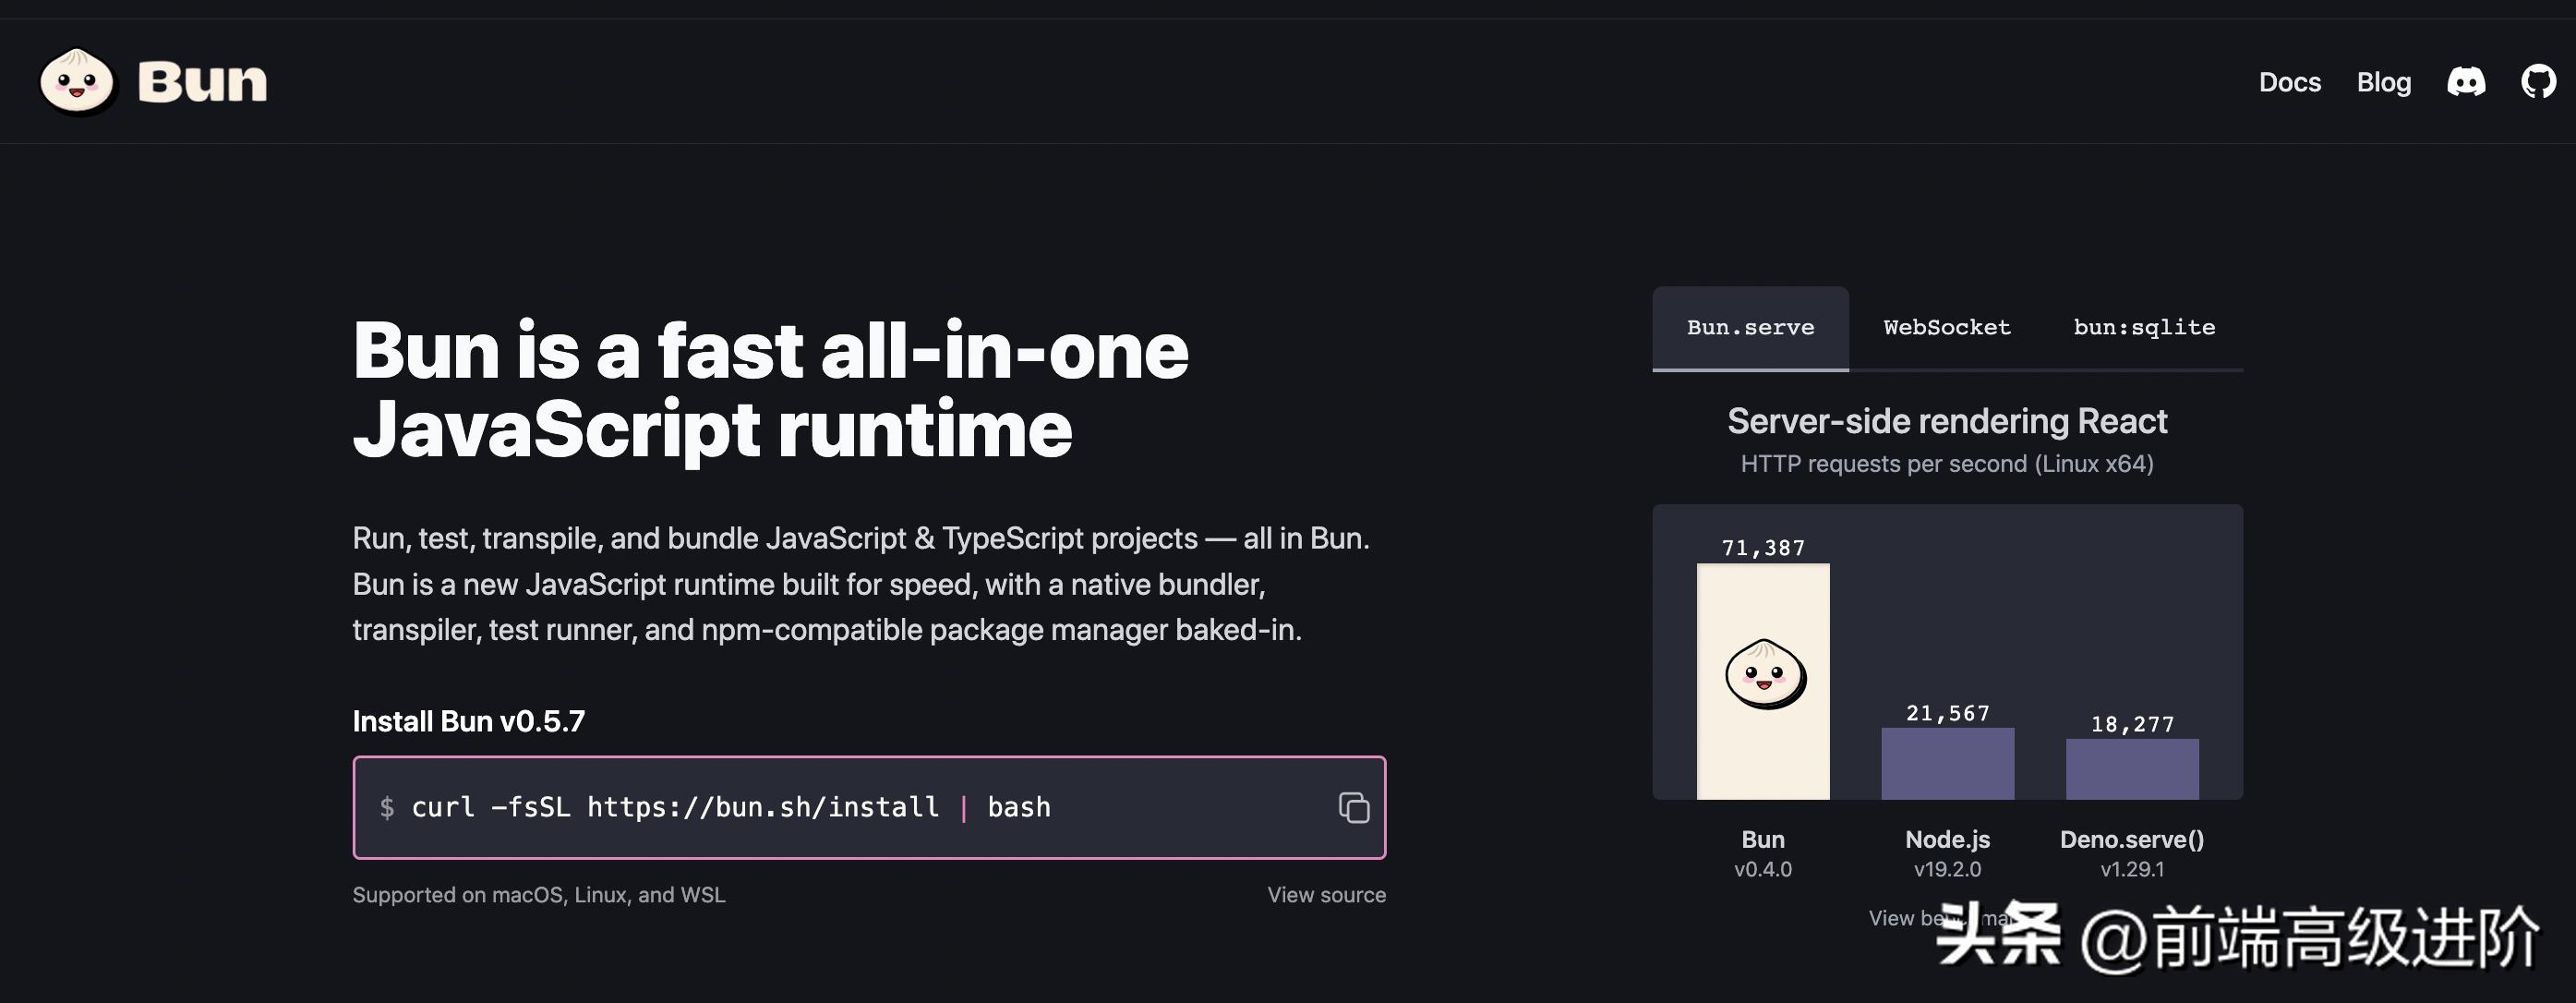Switch to the WebSocket benchmark tab
Image resolution: width=2576 pixels, height=1003 pixels.
coord(1945,327)
